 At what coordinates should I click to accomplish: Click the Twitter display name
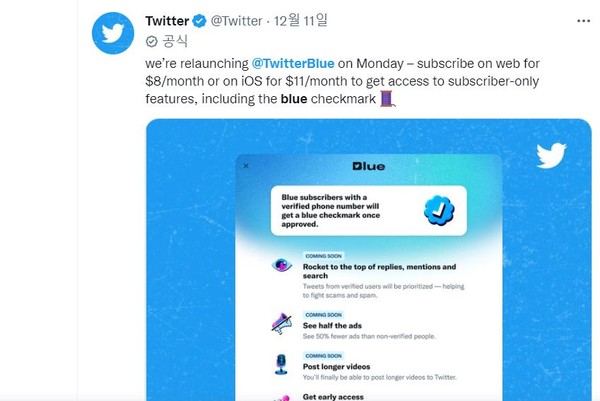pyautogui.click(x=167, y=20)
